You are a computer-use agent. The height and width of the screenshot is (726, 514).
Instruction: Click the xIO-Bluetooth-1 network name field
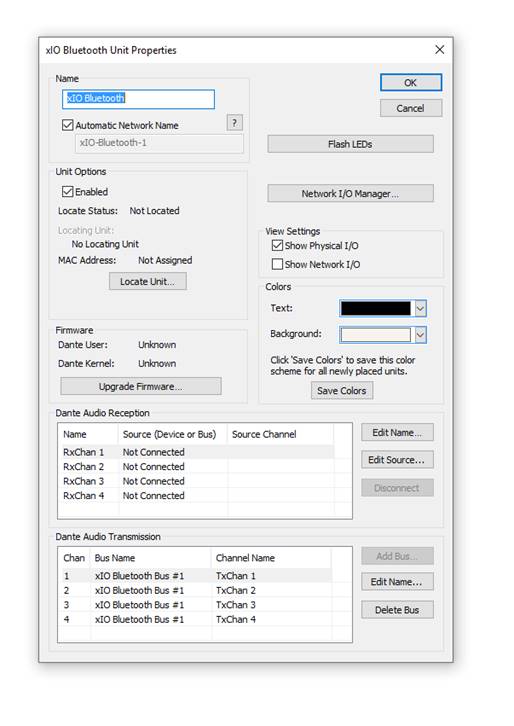click(159, 143)
